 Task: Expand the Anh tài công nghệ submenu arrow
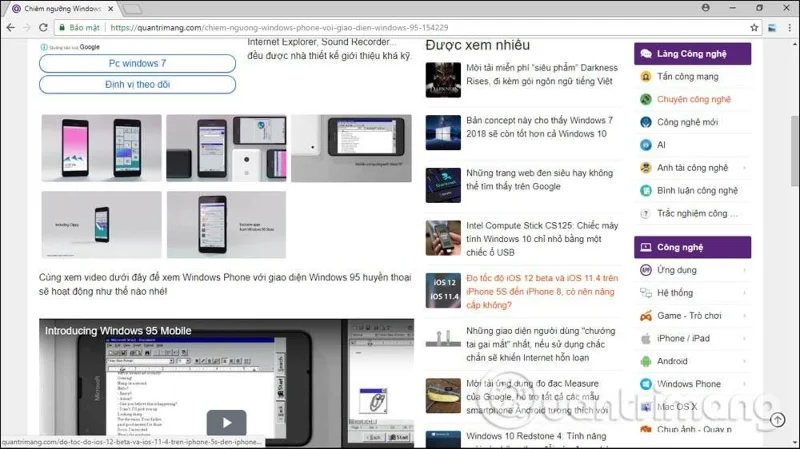point(744,168)
